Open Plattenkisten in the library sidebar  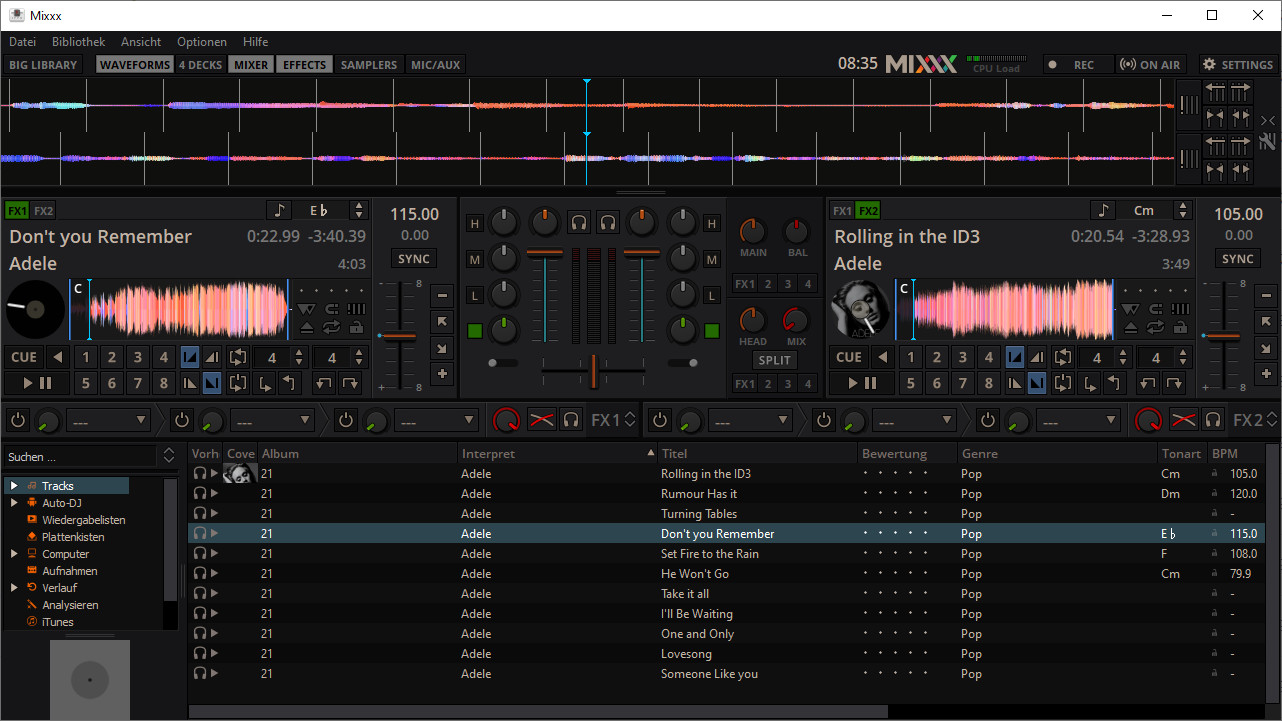[x=73, y=537]
